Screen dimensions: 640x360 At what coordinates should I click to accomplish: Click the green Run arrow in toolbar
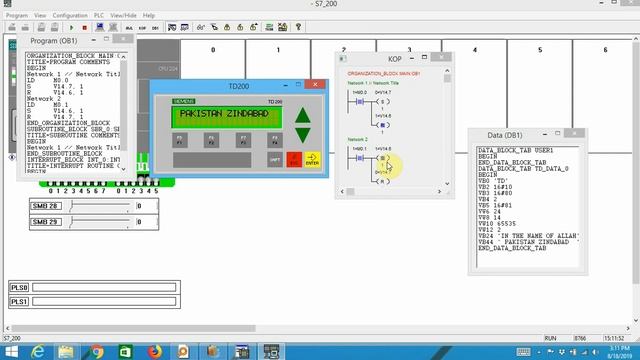pos(71,28)
